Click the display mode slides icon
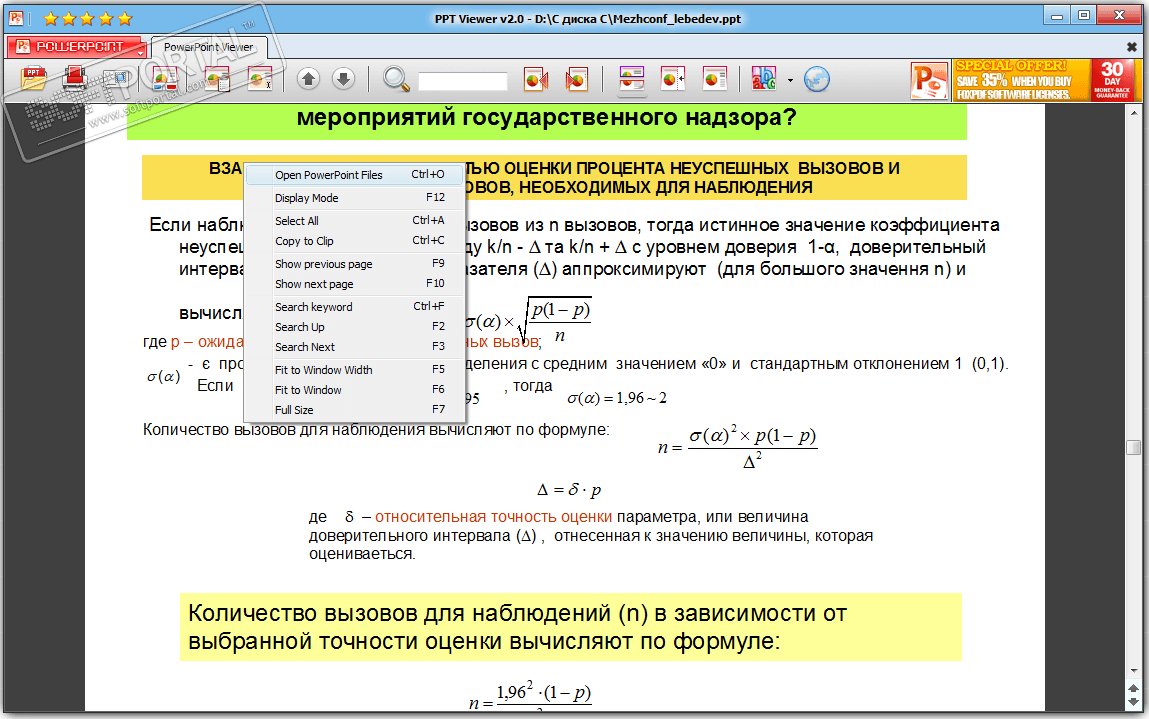The height and width of the screenshot is (719, 1149). pos(165,78)
